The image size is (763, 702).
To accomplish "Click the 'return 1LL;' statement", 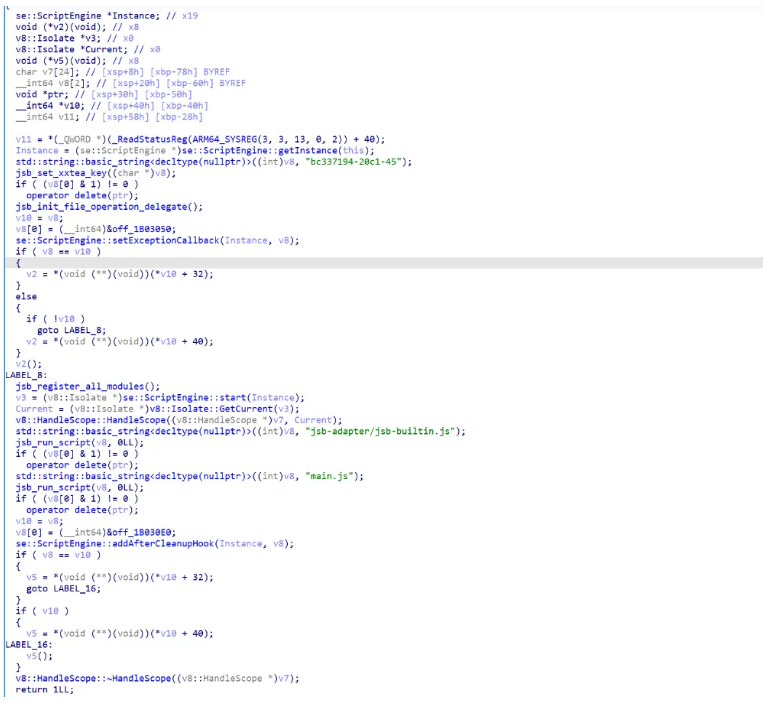I will point(45,690).
